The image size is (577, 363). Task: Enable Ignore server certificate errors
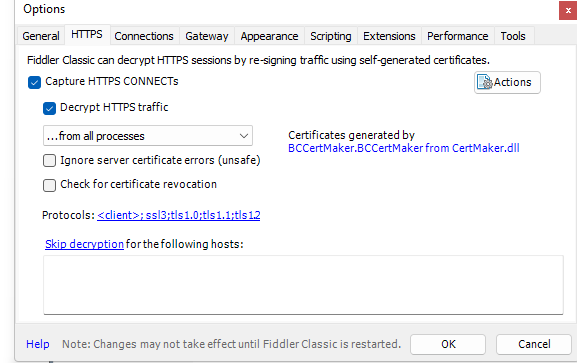pyautogui.click(x=49, y=161)
